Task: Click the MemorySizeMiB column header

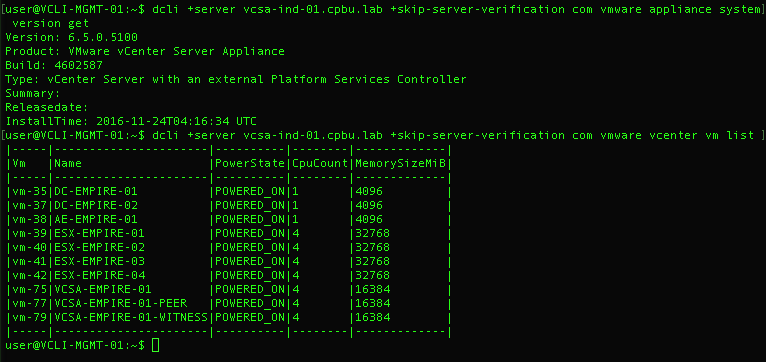Action: (x=401, y=163)
